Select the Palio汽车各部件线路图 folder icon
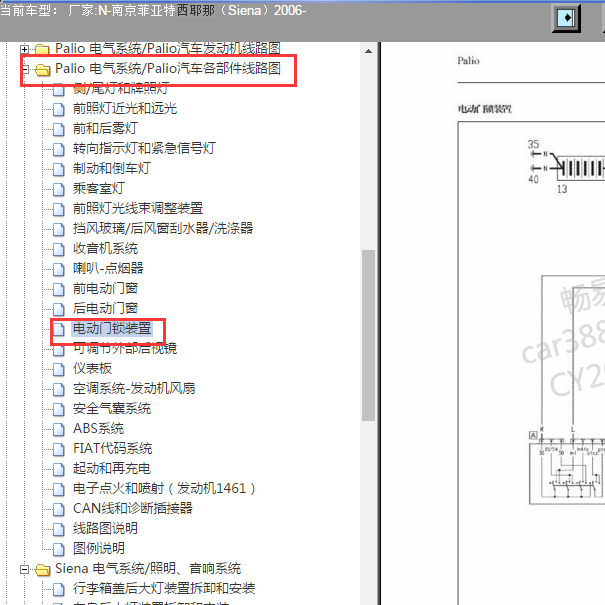This screenshot has width=605, height=605. [x=42, y=69]
